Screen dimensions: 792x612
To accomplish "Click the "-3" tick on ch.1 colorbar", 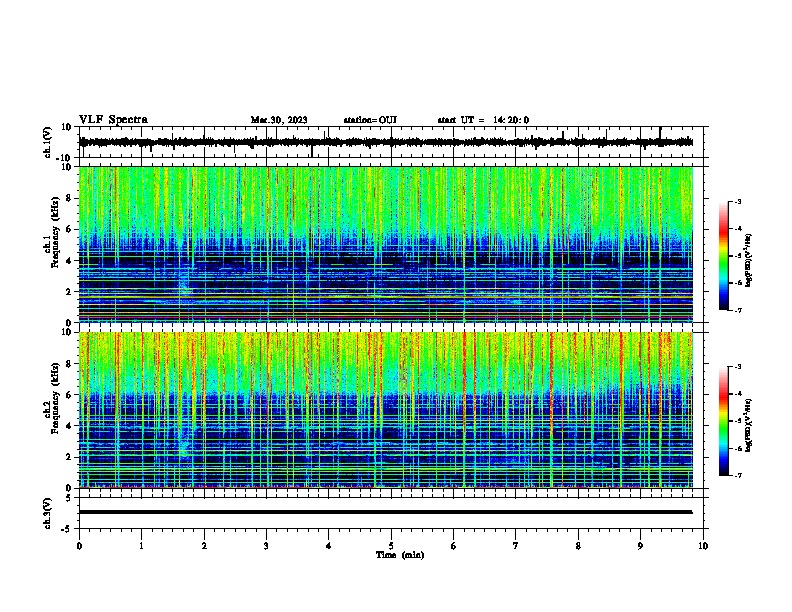I will pyautogui.click(x=738, y=202).
